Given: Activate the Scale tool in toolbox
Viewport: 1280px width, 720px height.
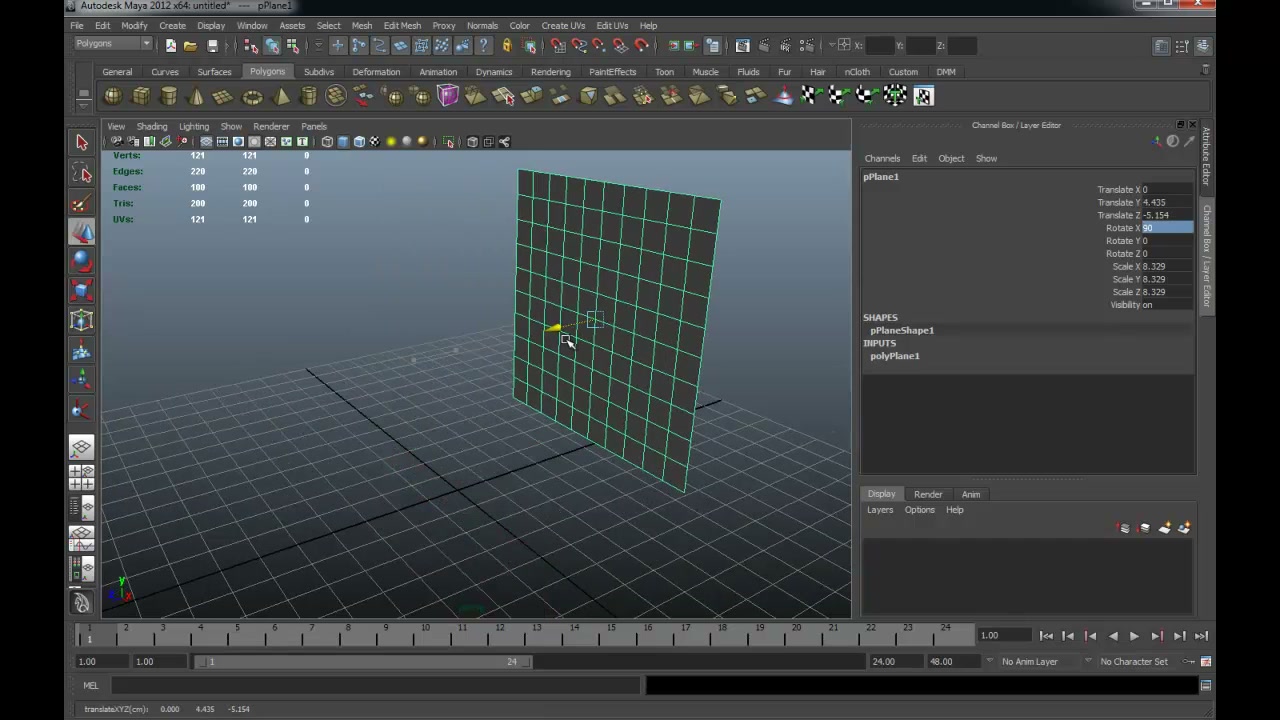Looking at the screenshot, I should point(82,291).
